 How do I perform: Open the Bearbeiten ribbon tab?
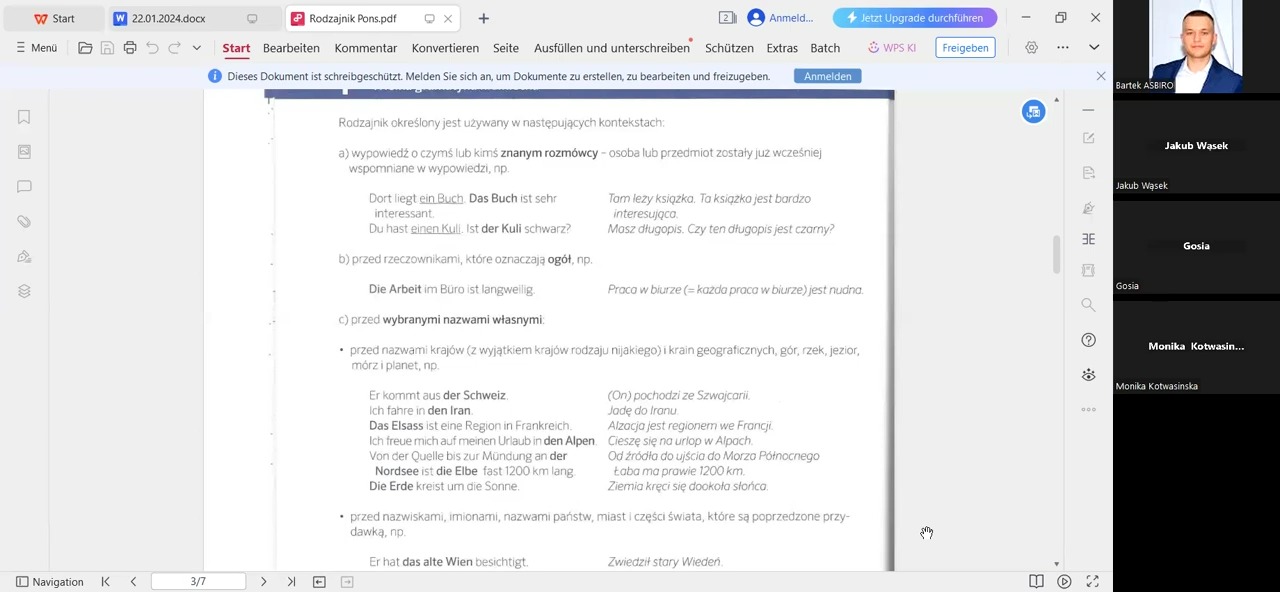291,48
